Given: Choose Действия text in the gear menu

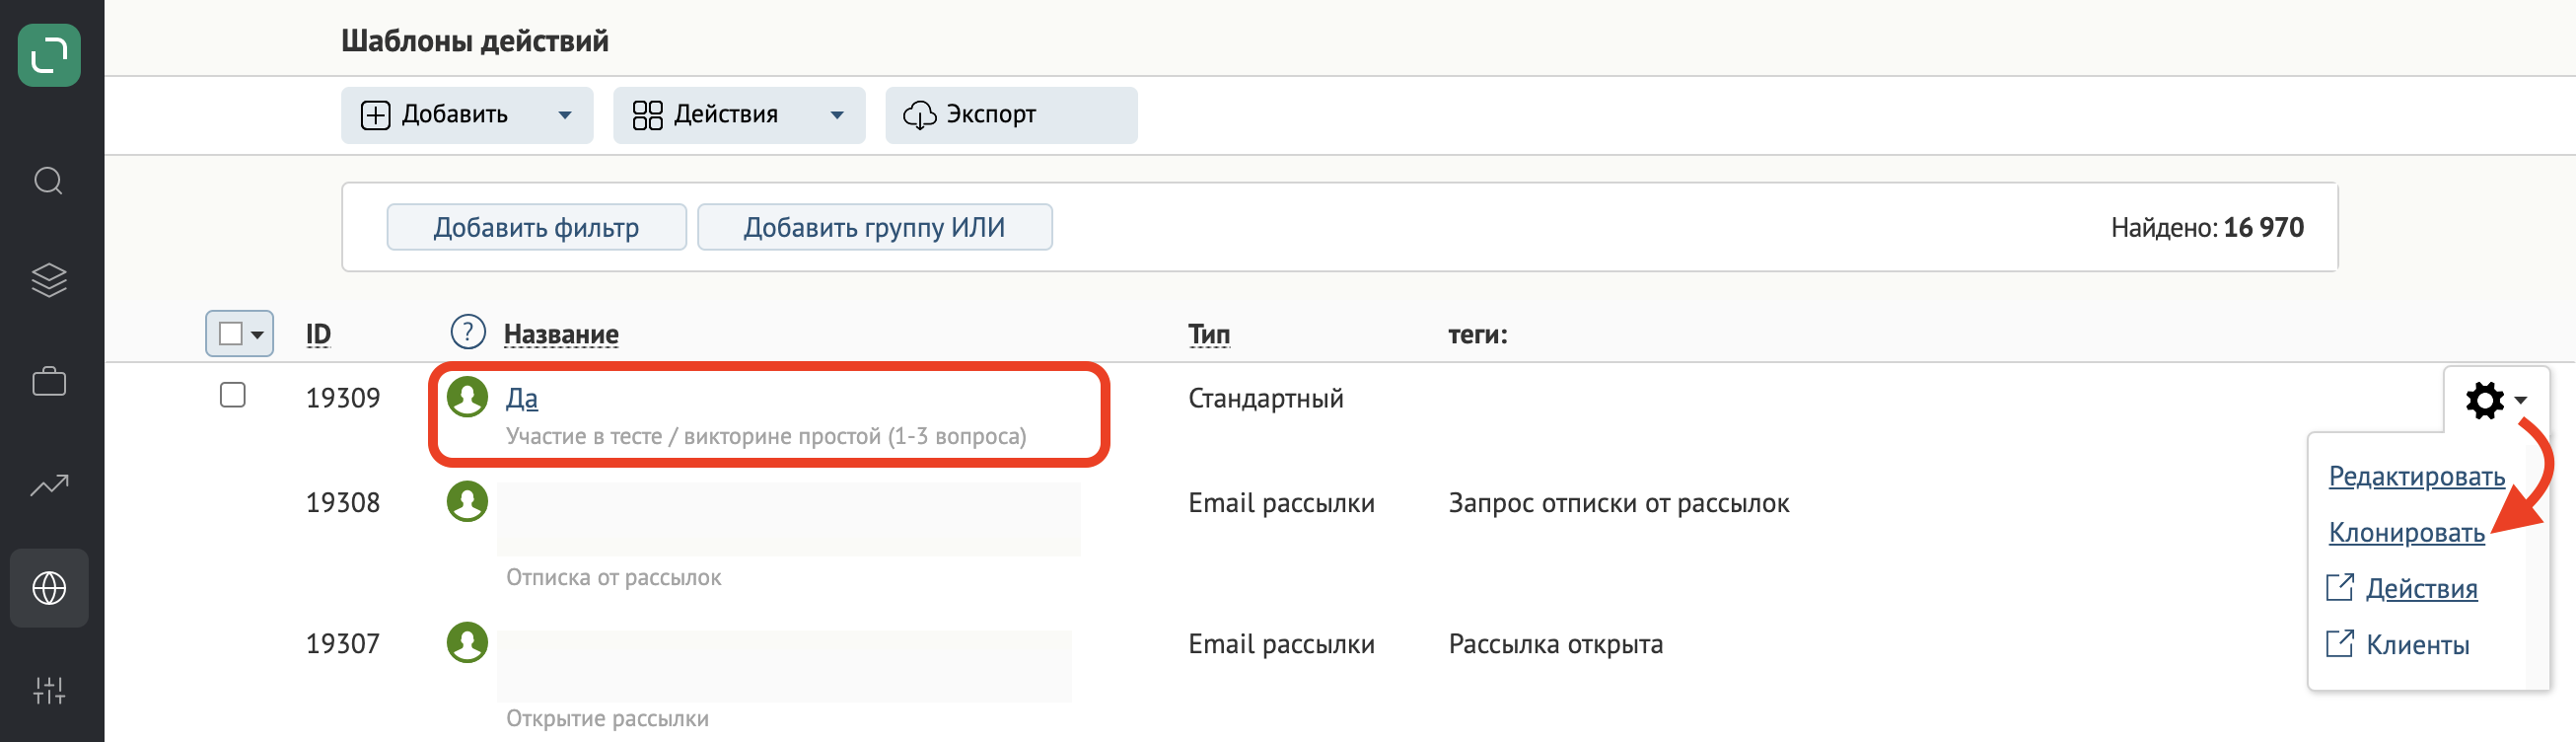Looking at the screenshot, I should pos(2421,588).
